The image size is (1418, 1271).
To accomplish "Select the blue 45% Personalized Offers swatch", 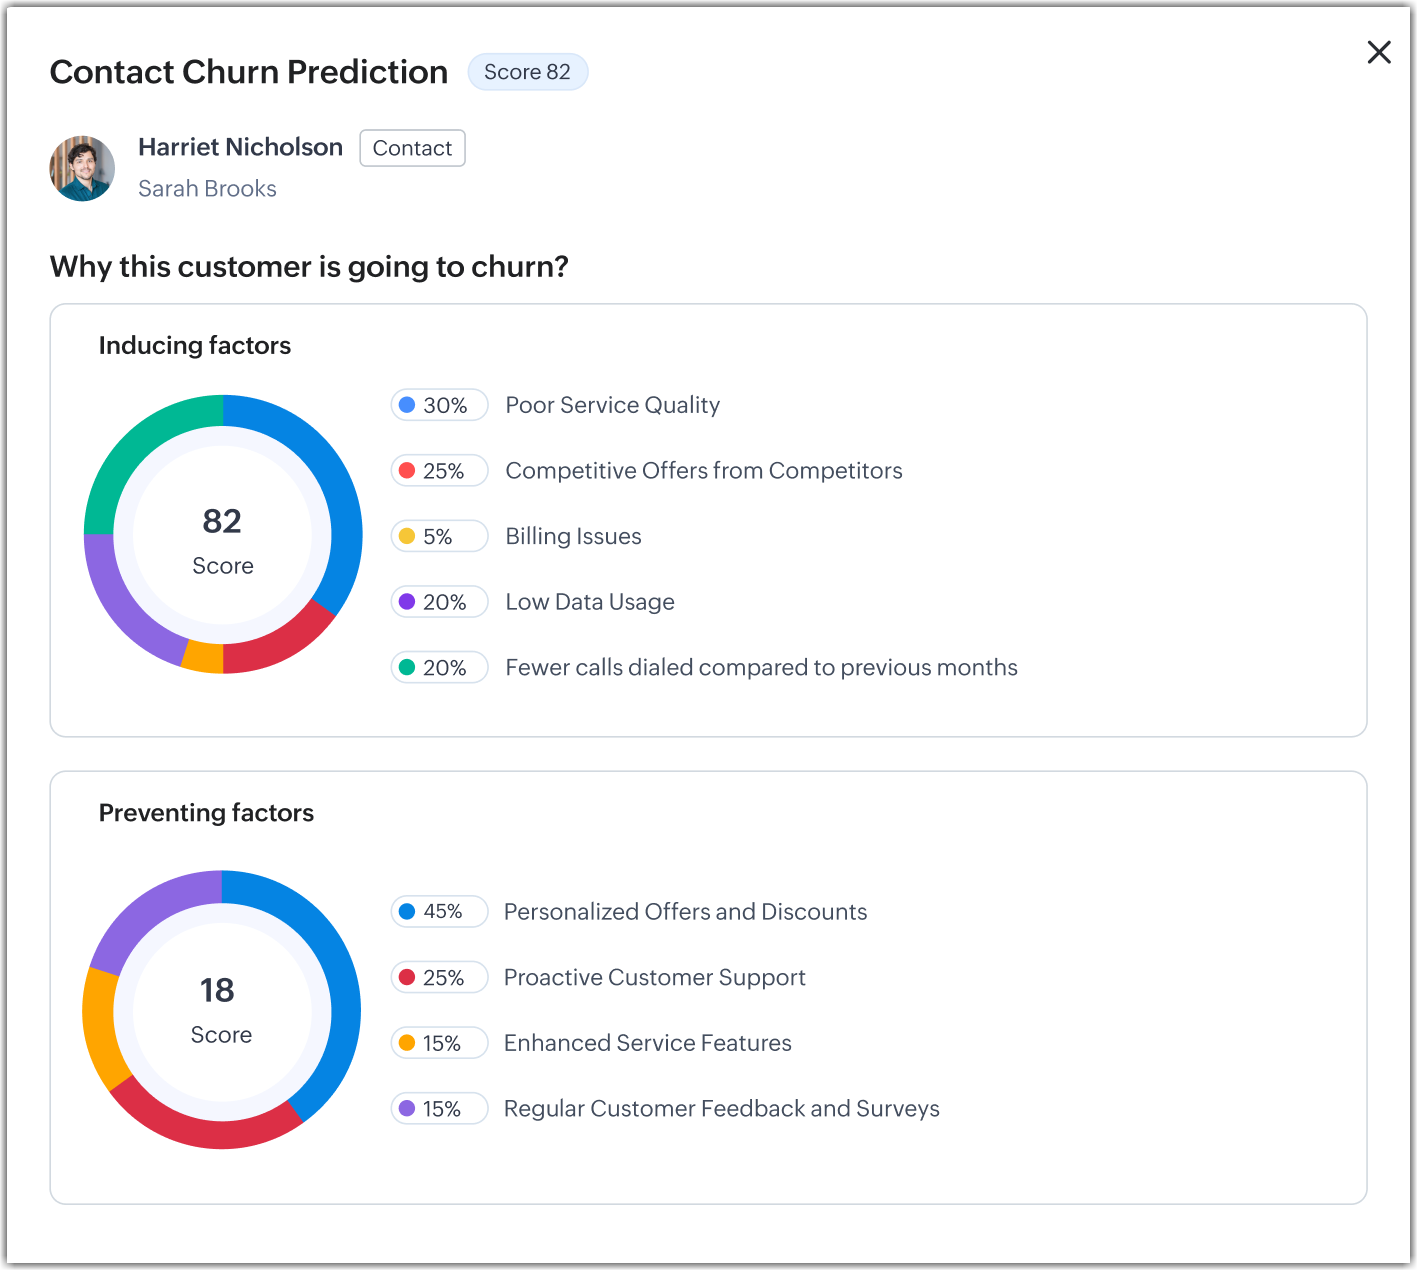I will (x=407, y=912).
